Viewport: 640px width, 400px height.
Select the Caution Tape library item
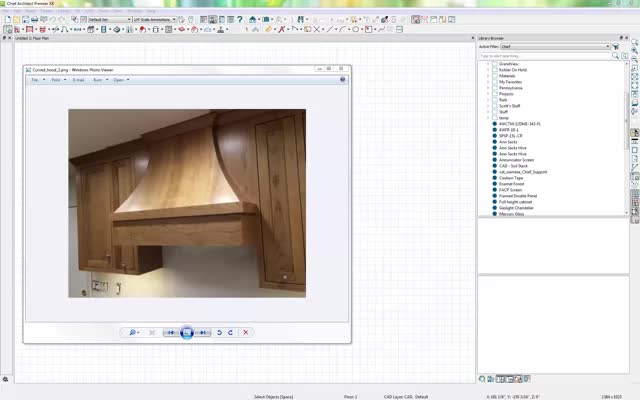coord(511,177)
